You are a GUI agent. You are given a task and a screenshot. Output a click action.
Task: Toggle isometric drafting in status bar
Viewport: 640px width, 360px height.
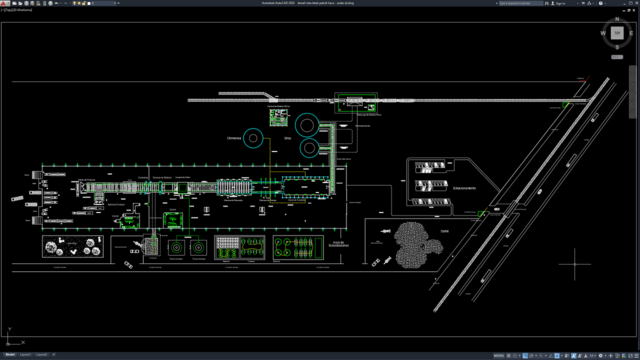pos(541,356)
